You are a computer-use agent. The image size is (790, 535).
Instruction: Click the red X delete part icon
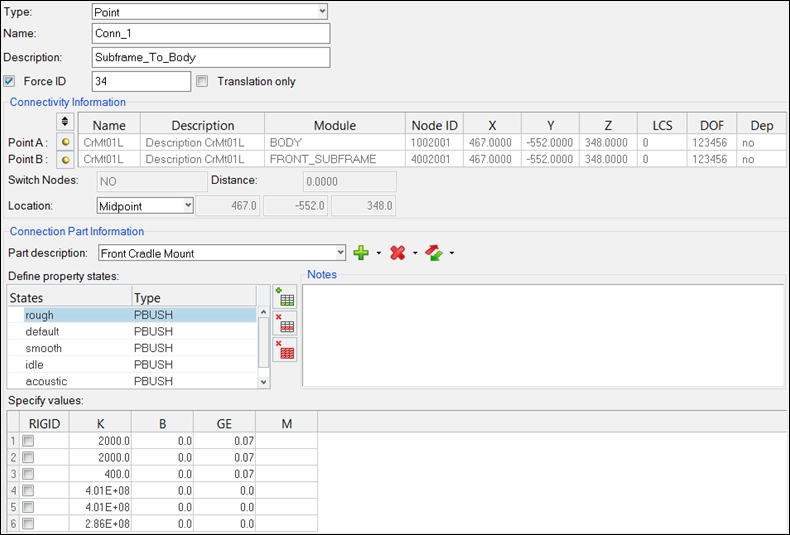click(398, 253)
